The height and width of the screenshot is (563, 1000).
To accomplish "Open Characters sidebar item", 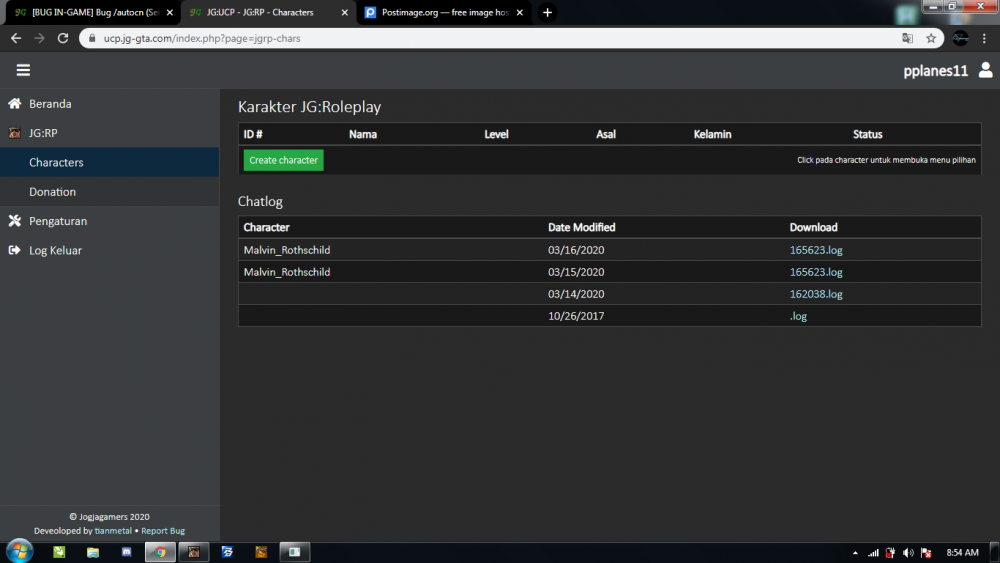I will tap(110, 162).
